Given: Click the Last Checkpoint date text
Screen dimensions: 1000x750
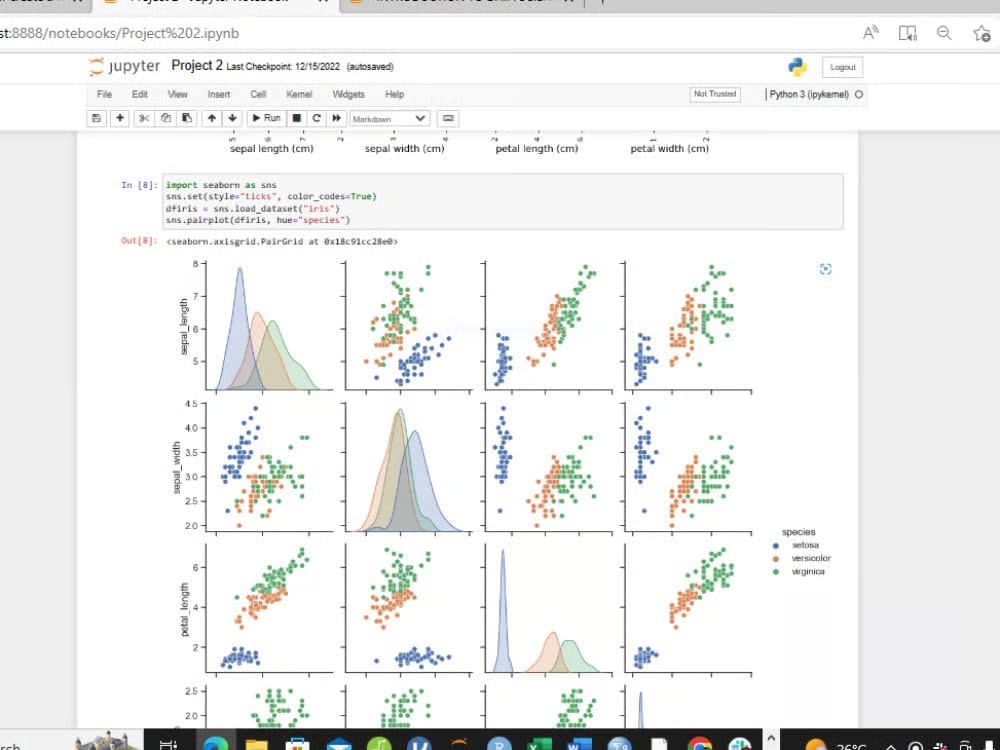Looking at the screenshot, I should tap(283, 66).
